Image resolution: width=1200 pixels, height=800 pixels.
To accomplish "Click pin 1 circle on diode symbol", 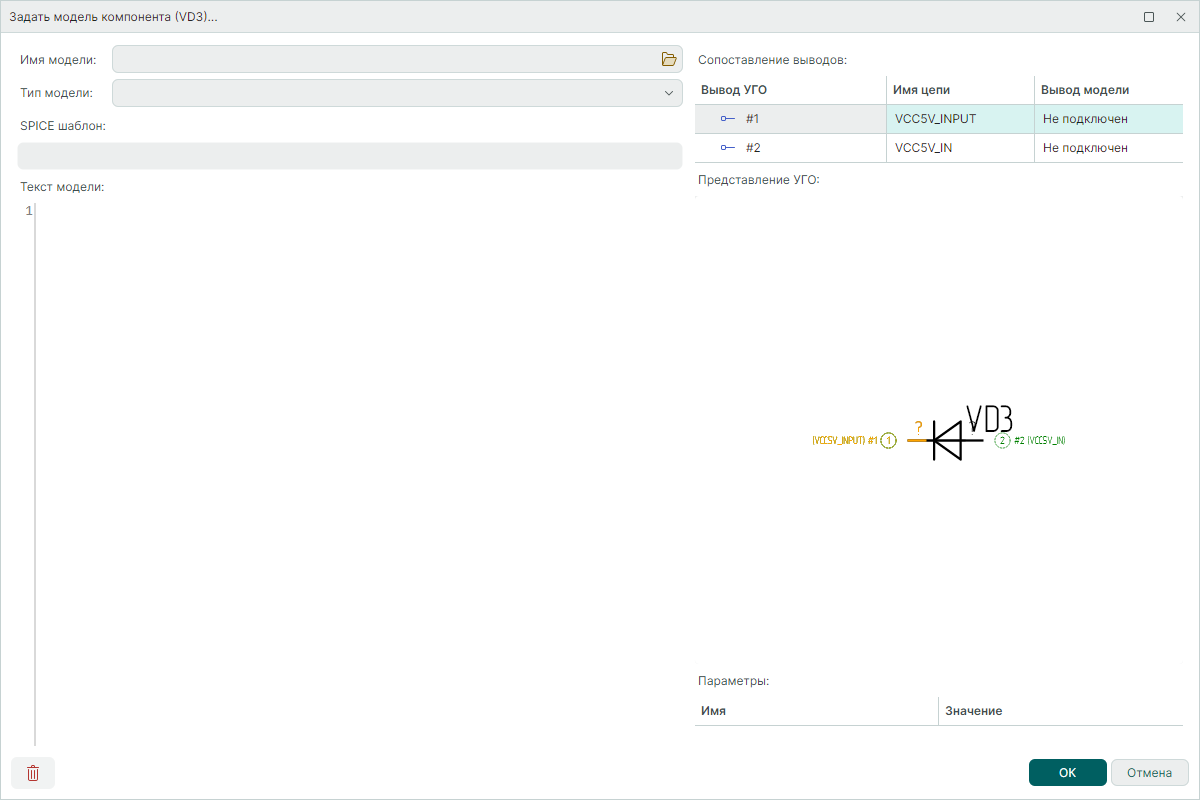I will pos(888,440).
